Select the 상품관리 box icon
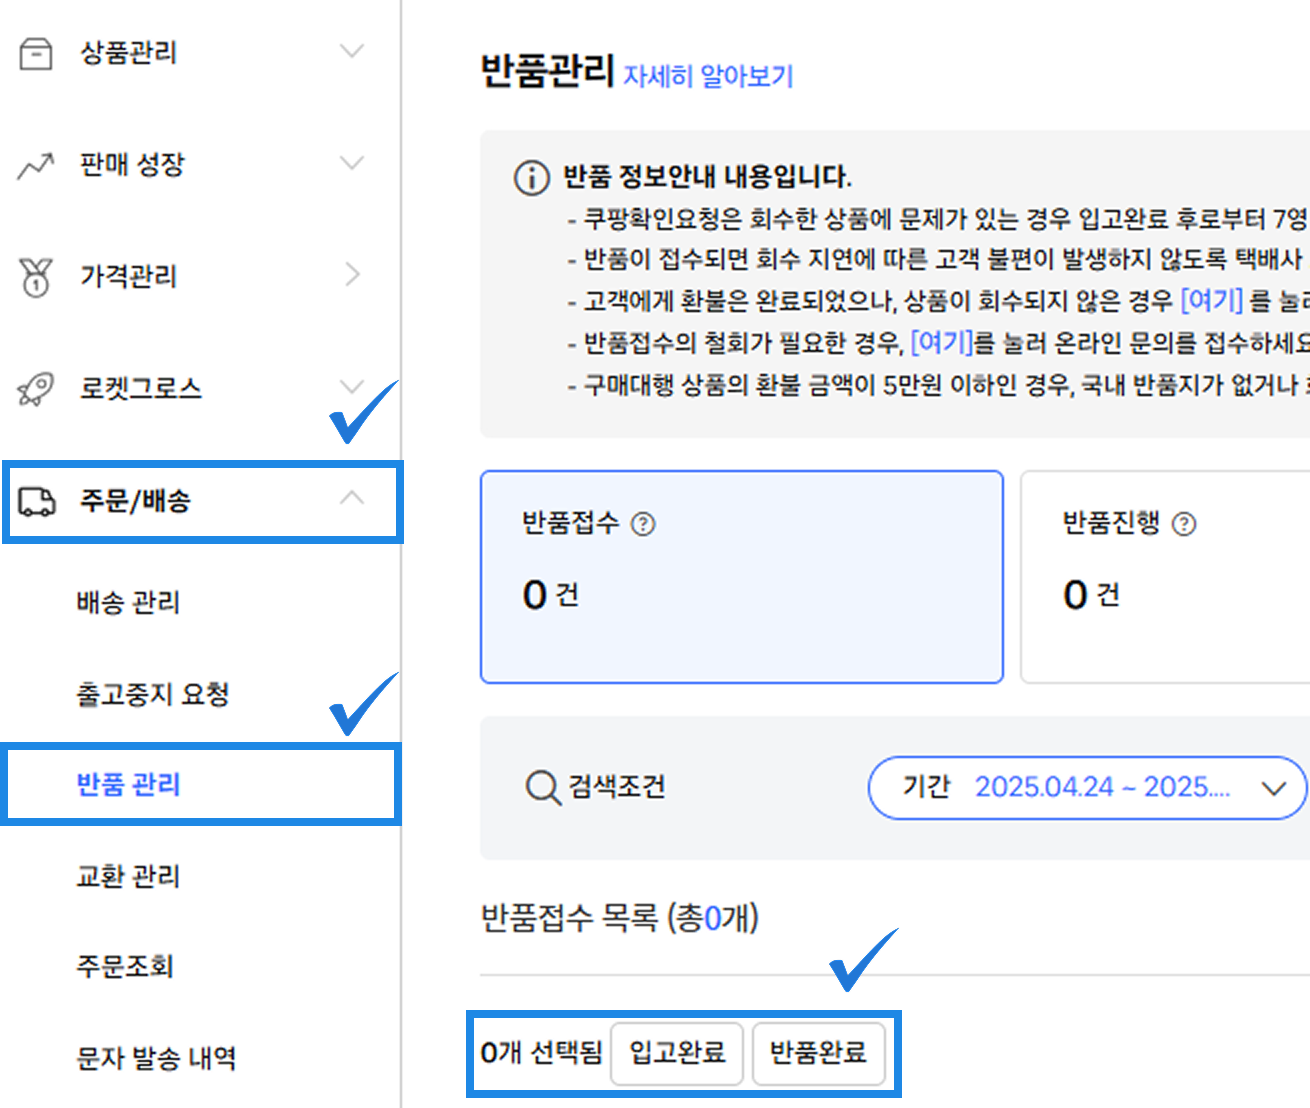The image size is (1310, 1108). [38, 52]
